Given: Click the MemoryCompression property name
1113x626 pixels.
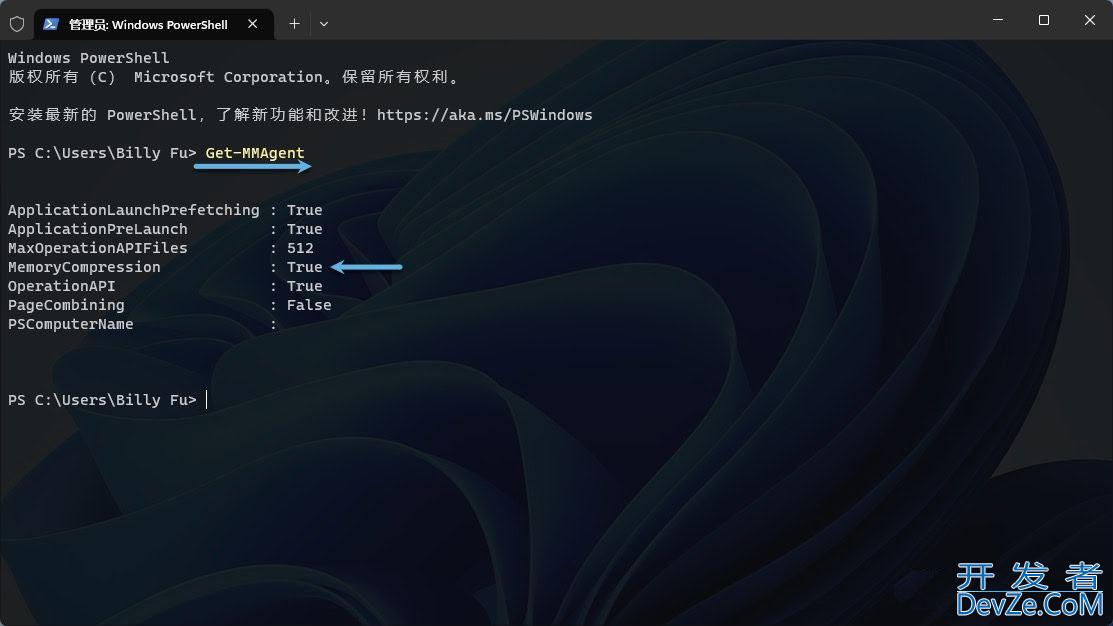Looking at the screenshot, I should (x=84, y=267).
